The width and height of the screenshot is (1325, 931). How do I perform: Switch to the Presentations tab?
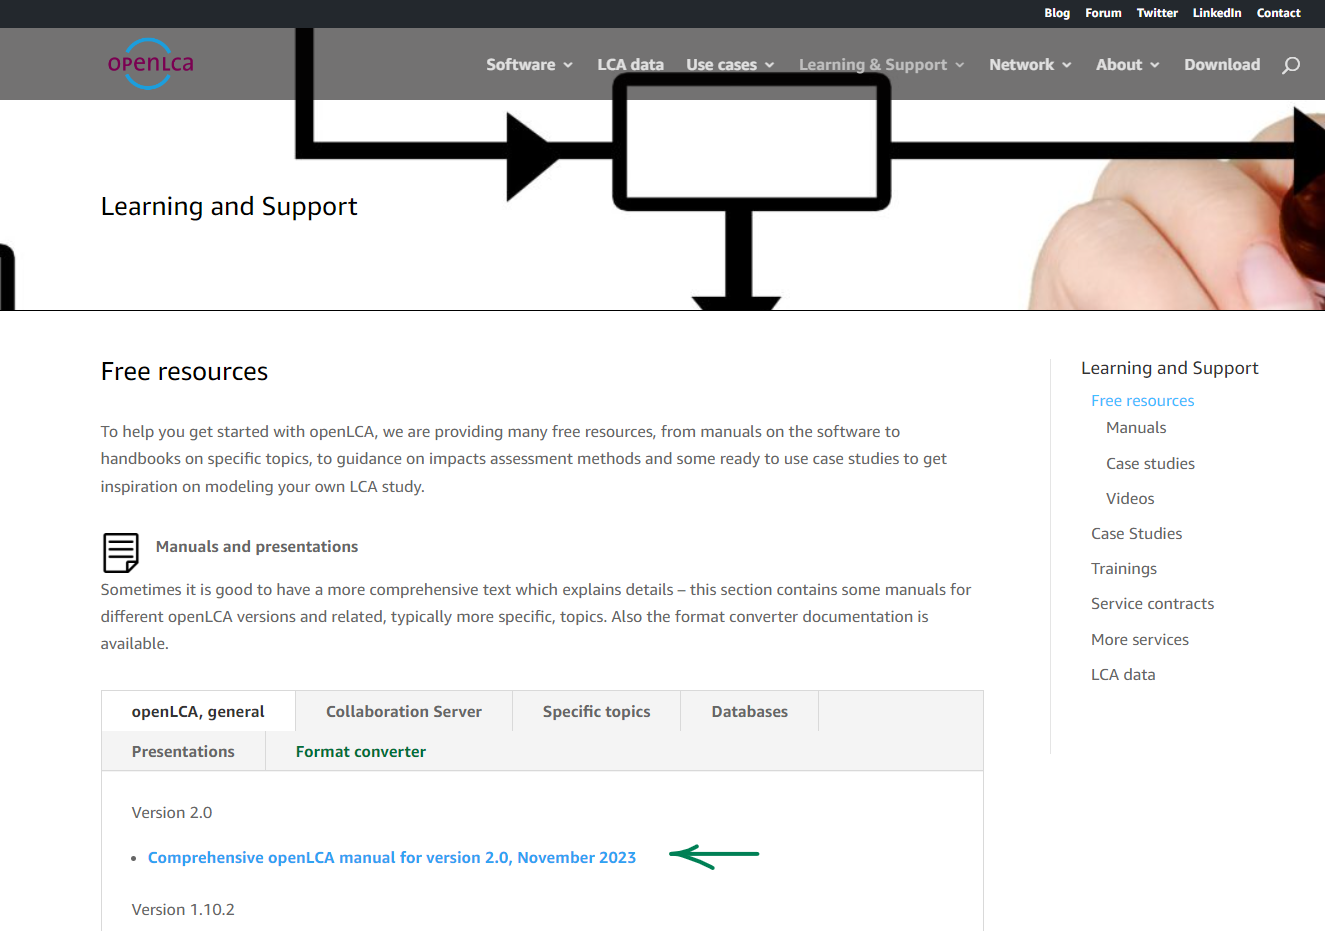183,751
